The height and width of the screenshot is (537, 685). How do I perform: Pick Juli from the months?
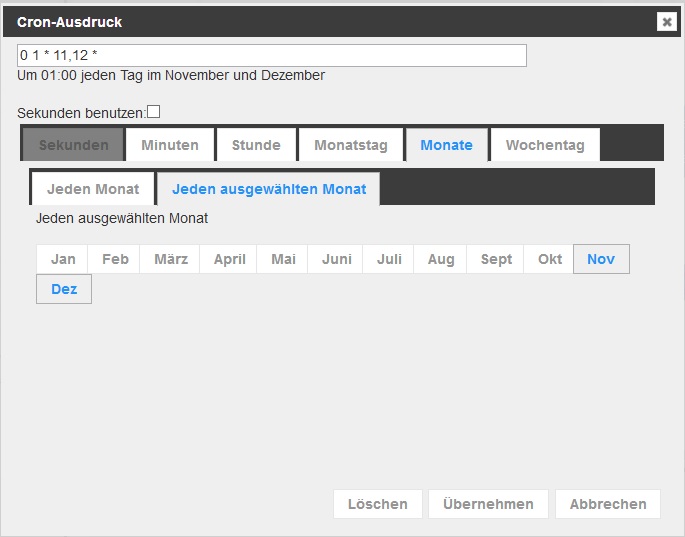point(389,259)
